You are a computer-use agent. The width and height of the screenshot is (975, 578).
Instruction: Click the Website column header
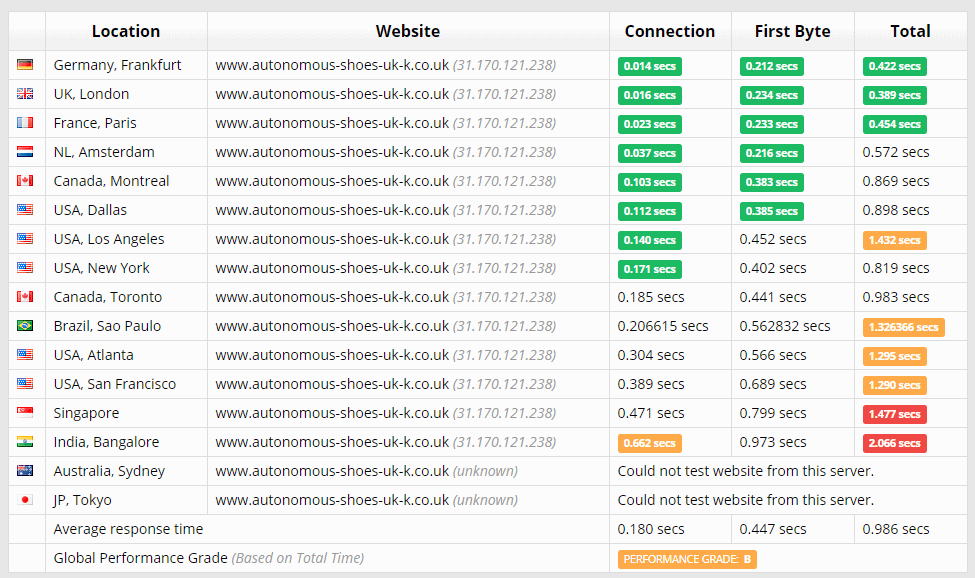coord(408,31)
